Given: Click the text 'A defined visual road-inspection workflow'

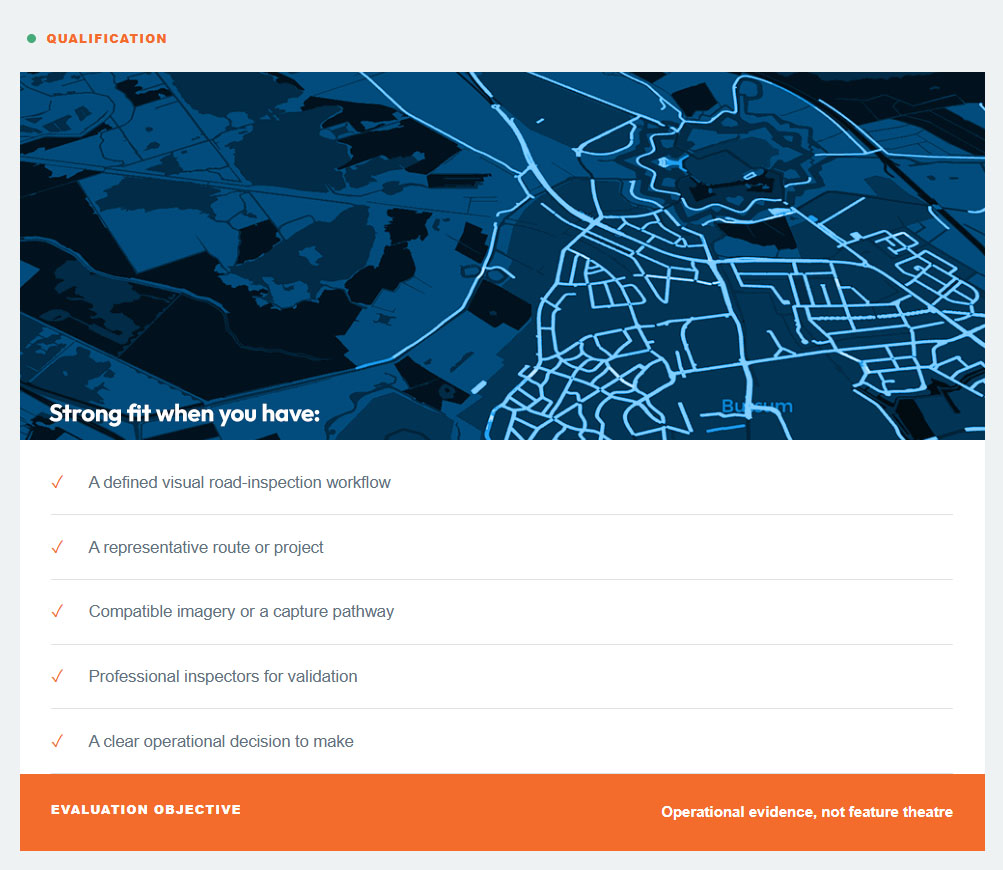Looking at the screenshot, I should 239,482.
